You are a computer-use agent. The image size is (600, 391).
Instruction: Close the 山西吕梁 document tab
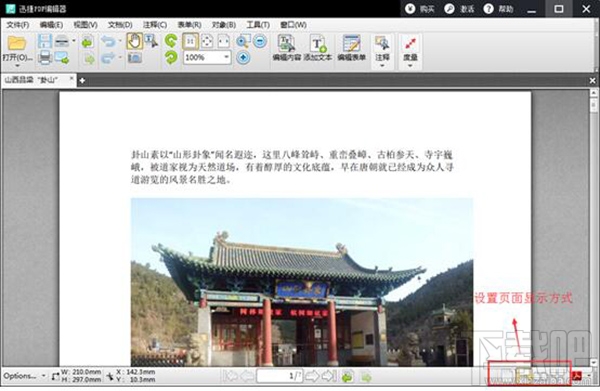tap(71, 78)
